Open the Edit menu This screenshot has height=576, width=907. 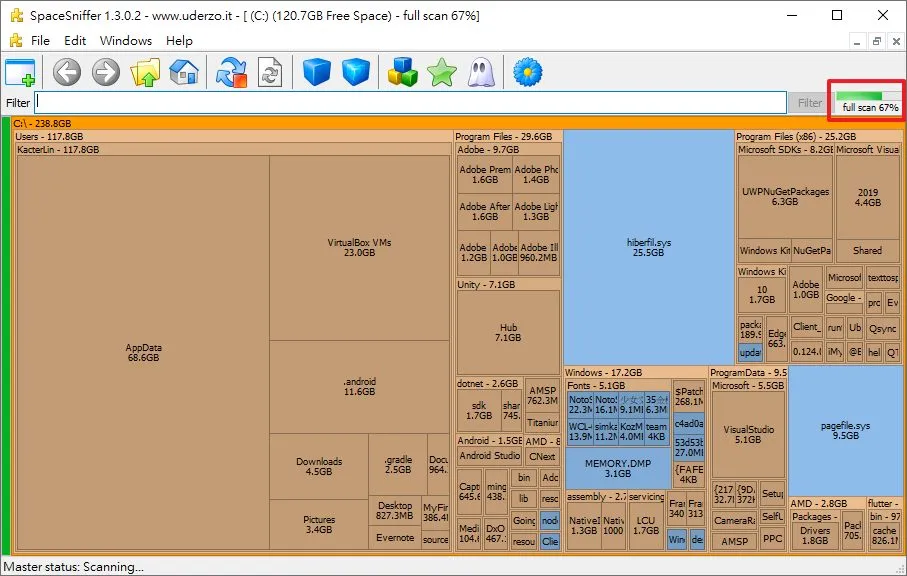click(75, 40)
